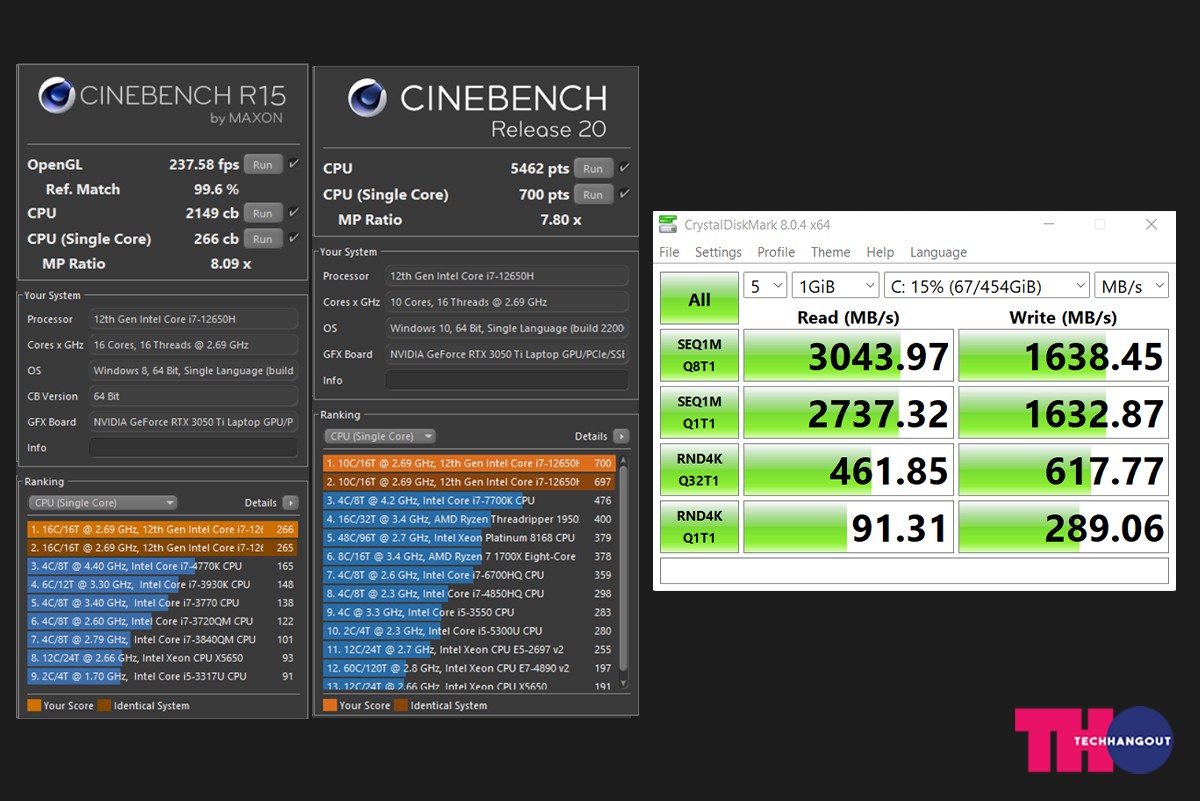Screen dimensions: 1200x801
Task: Open the test count dropdown showing 5
Action: pyautogui.click(x=765, y=286)
